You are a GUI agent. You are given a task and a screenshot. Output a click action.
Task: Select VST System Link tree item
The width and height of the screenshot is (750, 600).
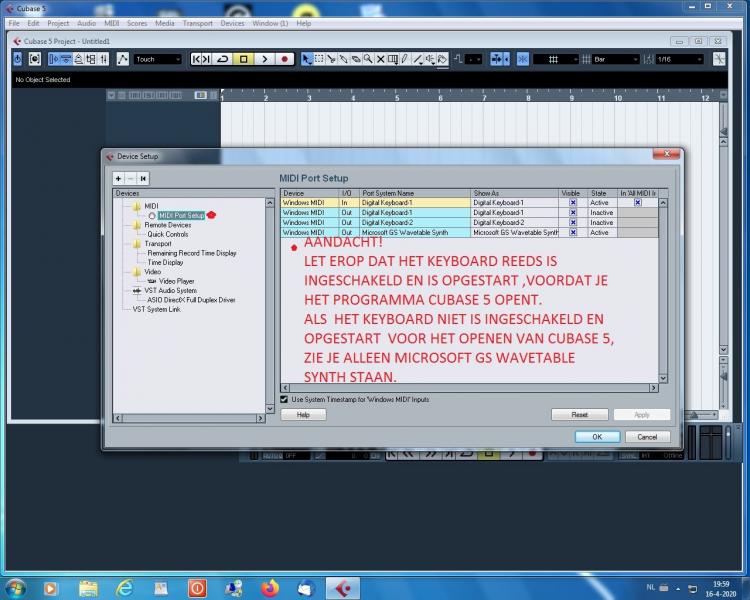point(156,310)
